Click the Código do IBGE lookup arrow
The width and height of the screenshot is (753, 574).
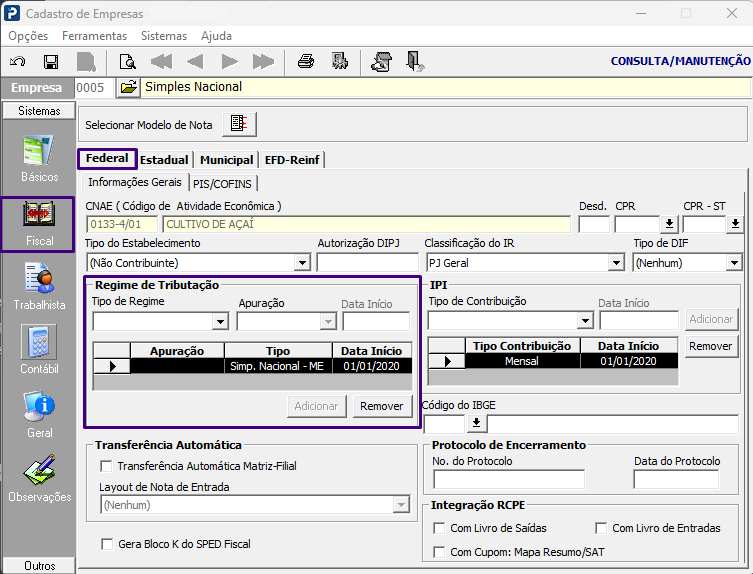pos(476,423)
